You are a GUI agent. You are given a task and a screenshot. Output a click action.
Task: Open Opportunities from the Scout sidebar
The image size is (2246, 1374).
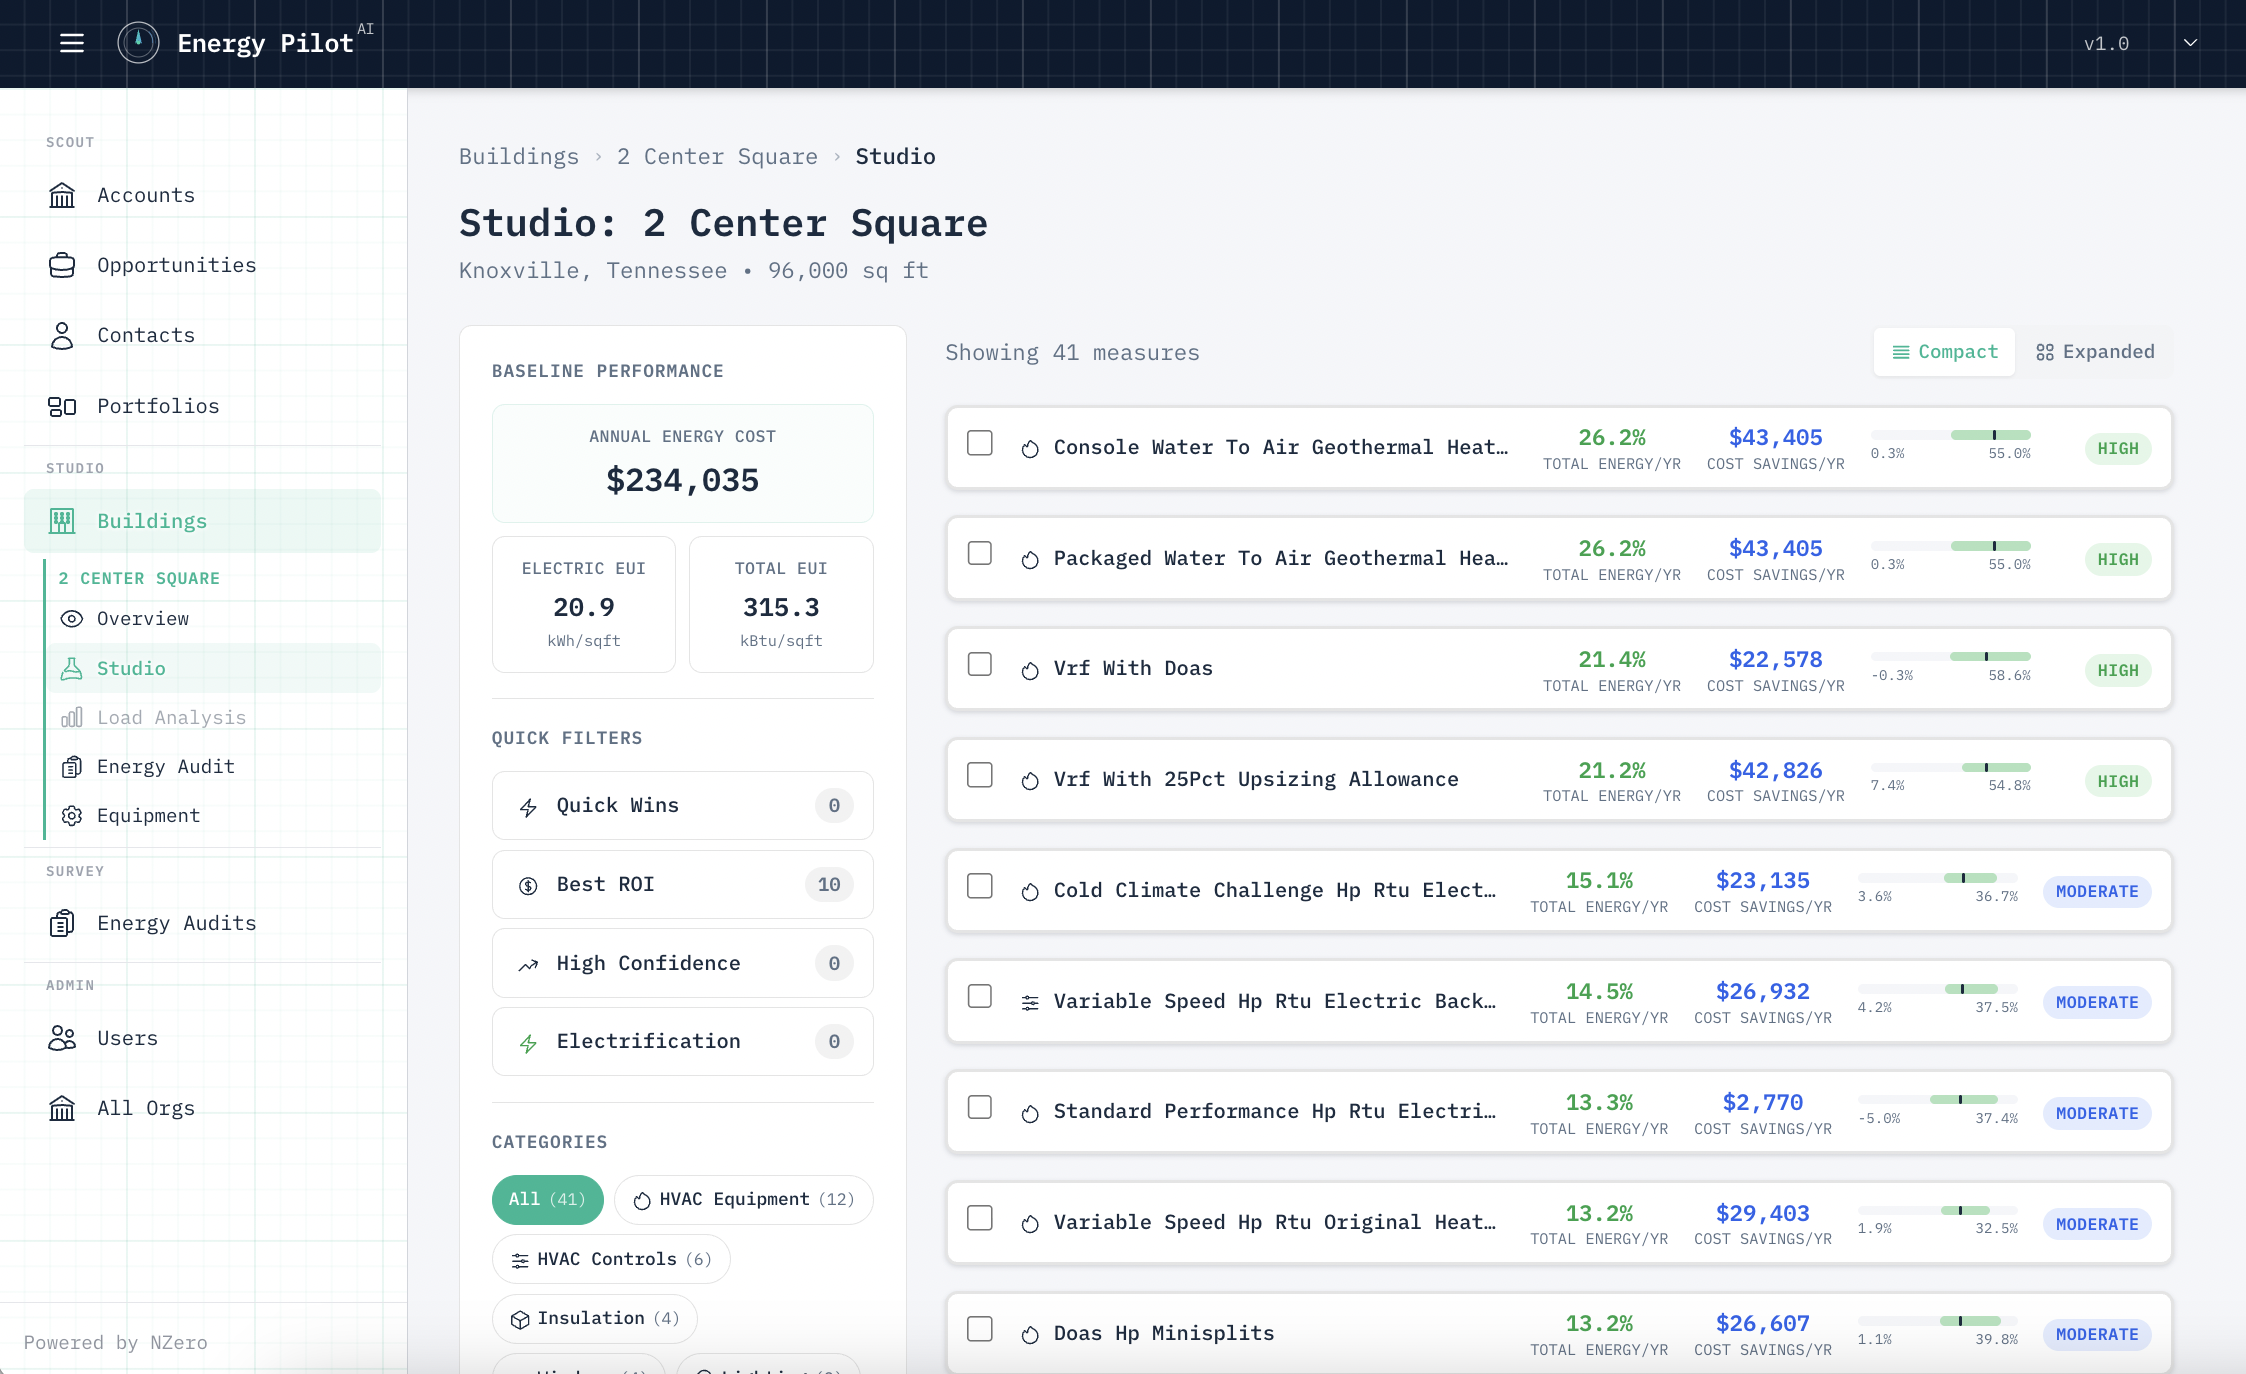click(x=176, y=265)
